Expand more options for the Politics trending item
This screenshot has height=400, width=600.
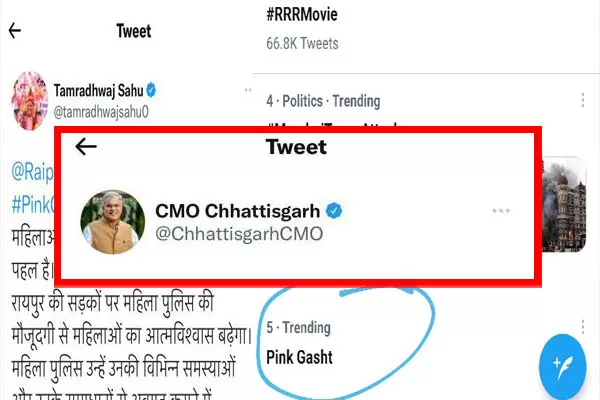(583, 101)
